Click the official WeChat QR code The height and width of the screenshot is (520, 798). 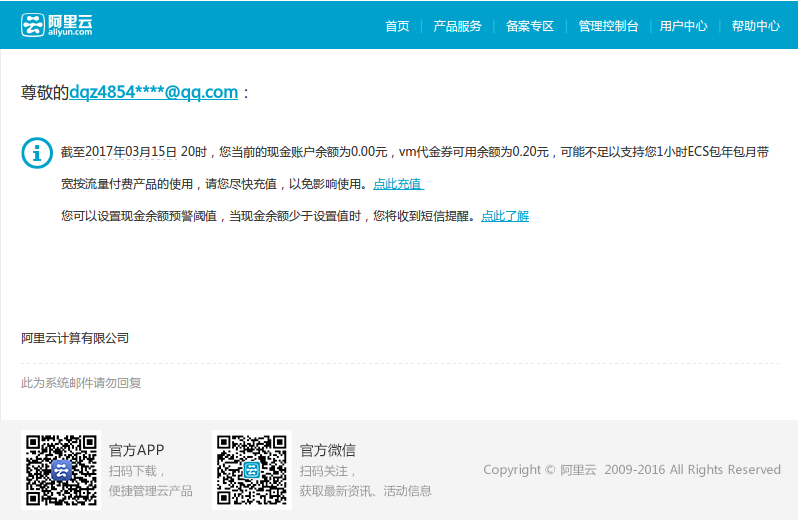tap(252, 470)
